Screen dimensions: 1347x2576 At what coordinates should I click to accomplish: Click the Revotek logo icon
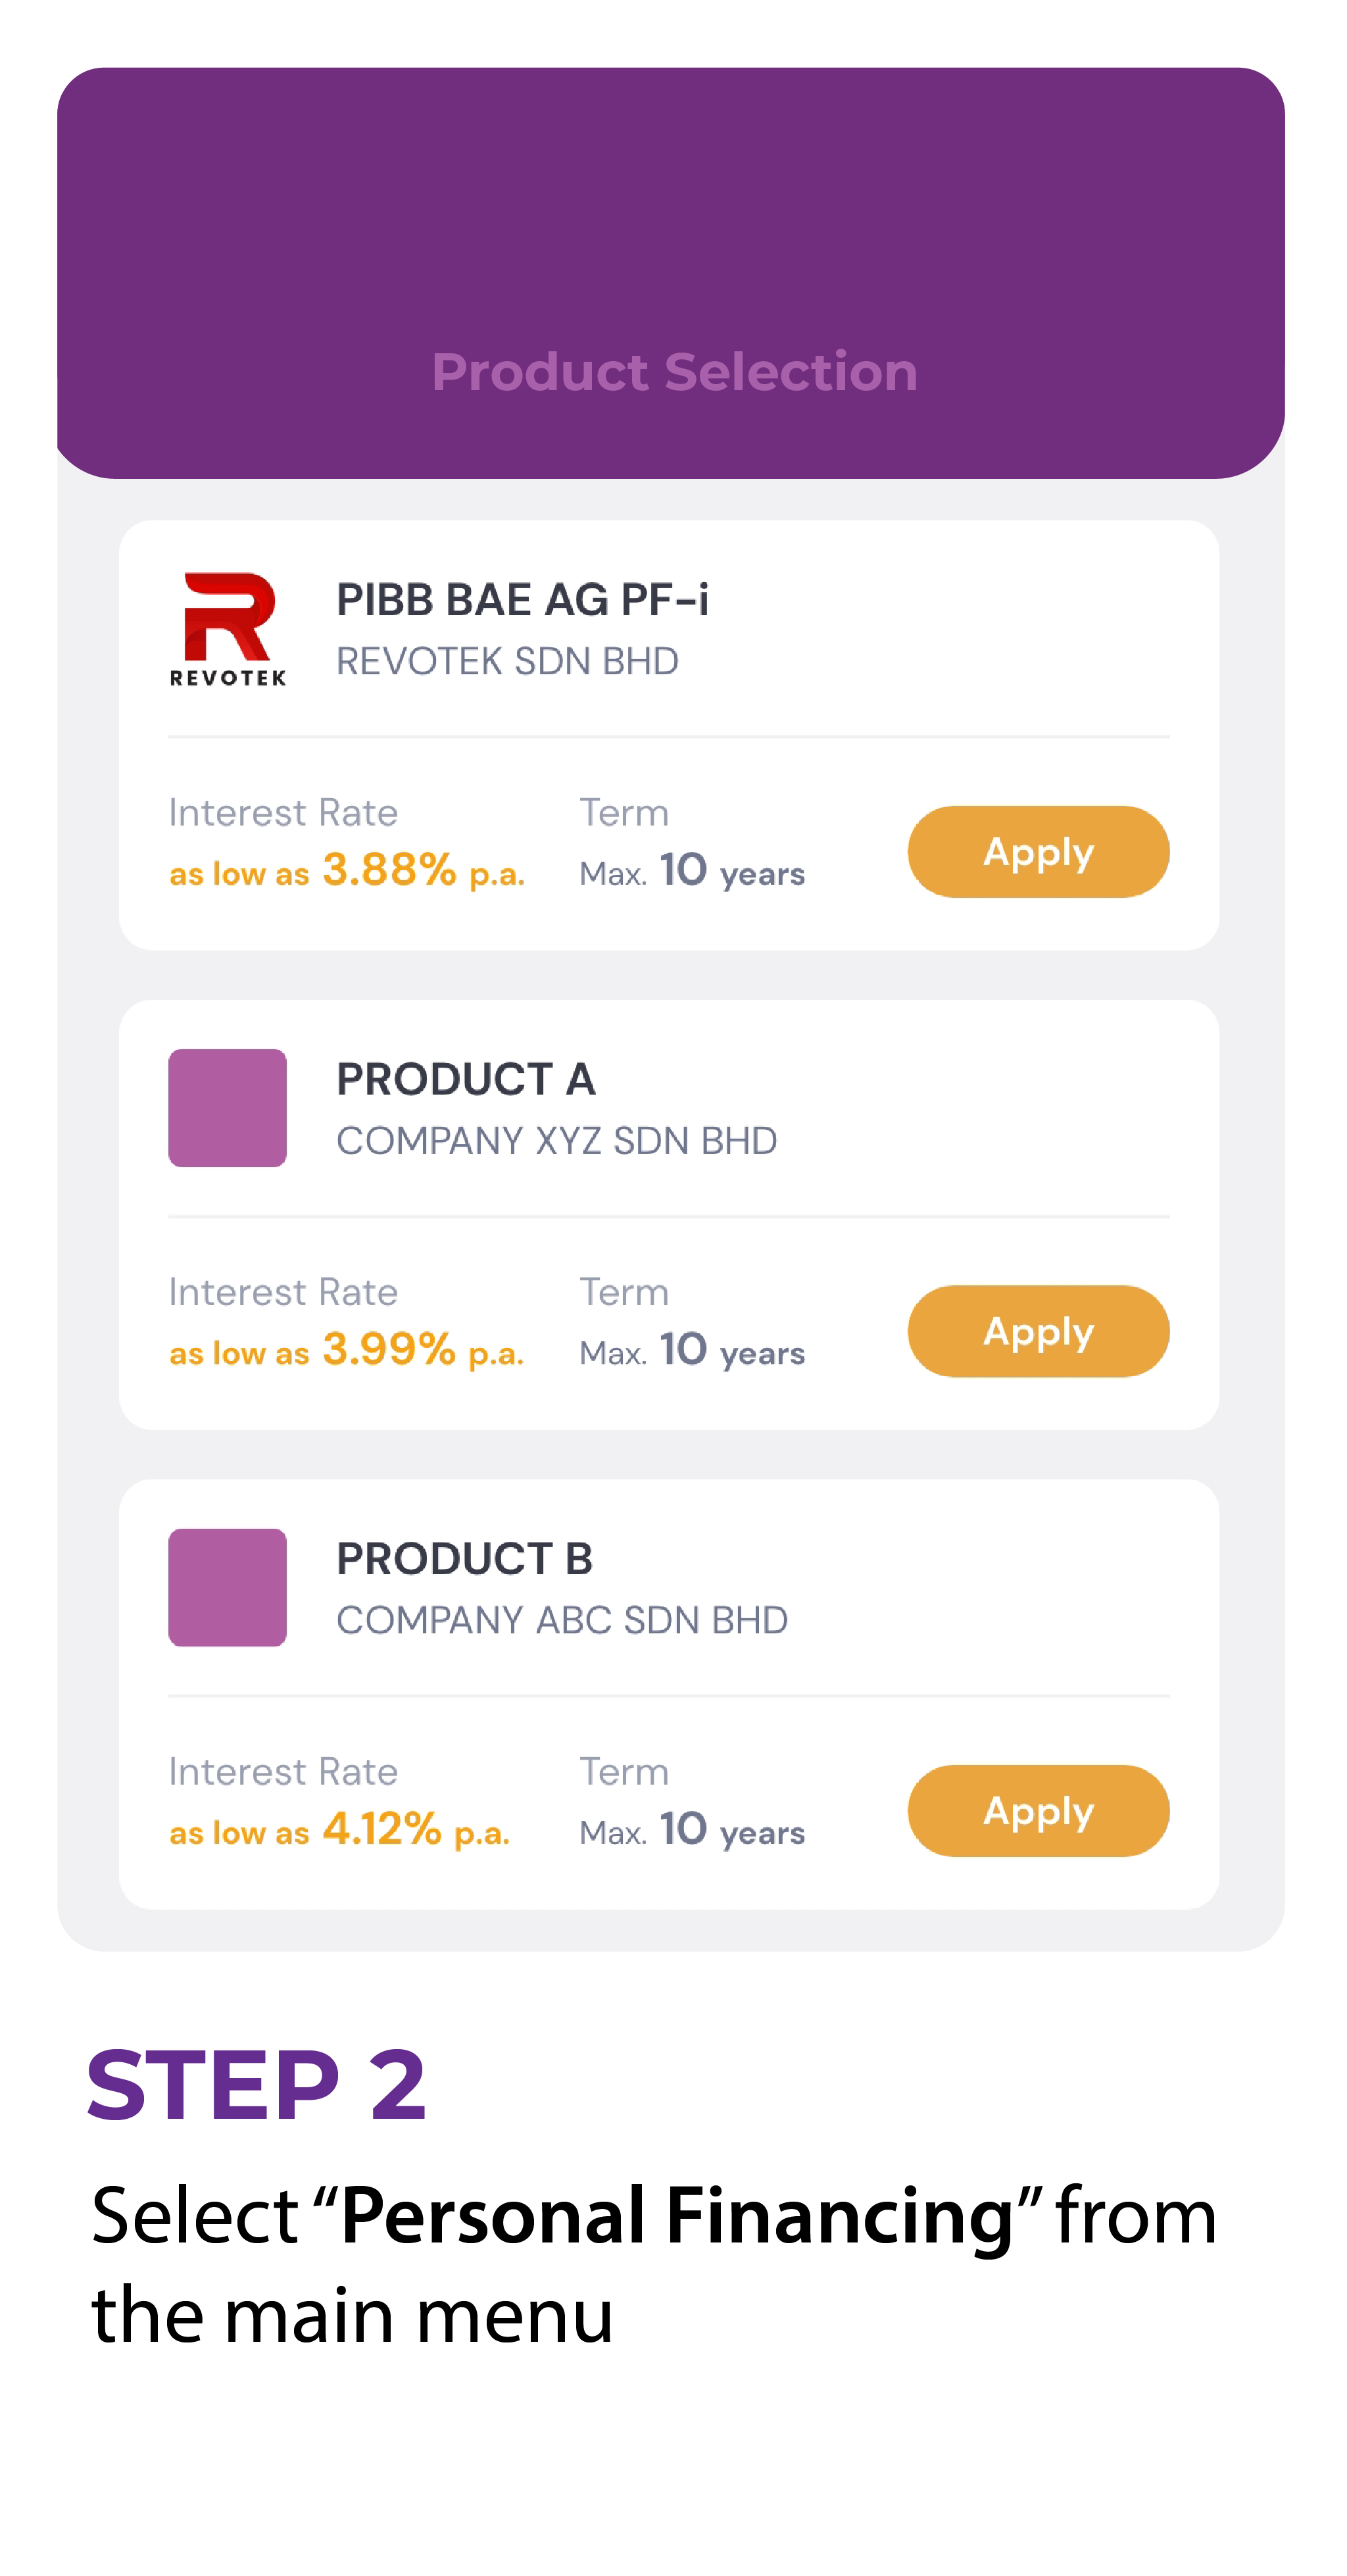tap(228, 629)
